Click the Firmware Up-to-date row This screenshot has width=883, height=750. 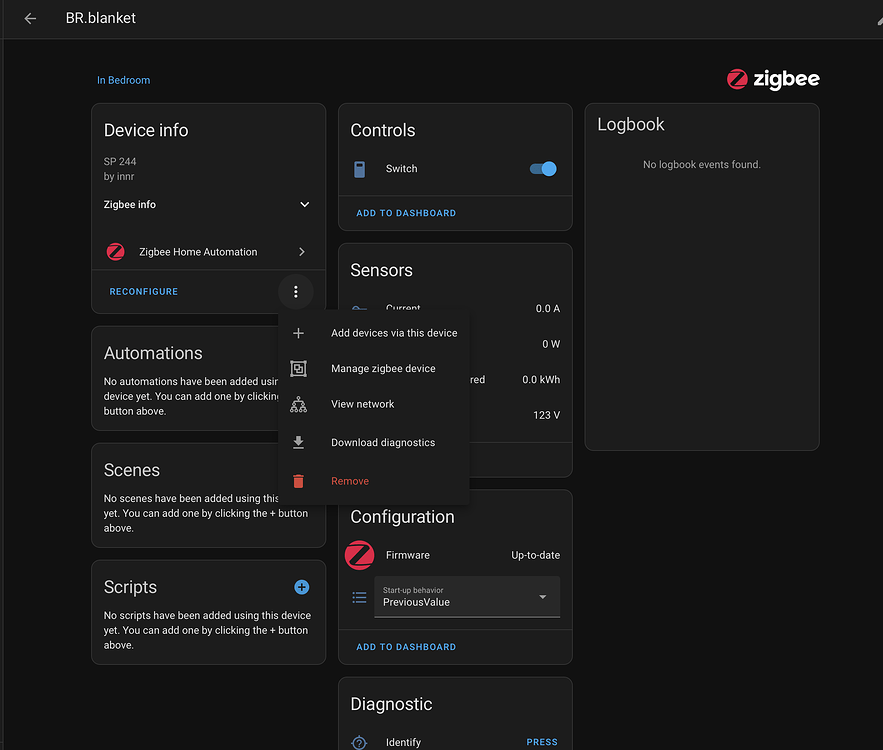click(x=455, y=555)
